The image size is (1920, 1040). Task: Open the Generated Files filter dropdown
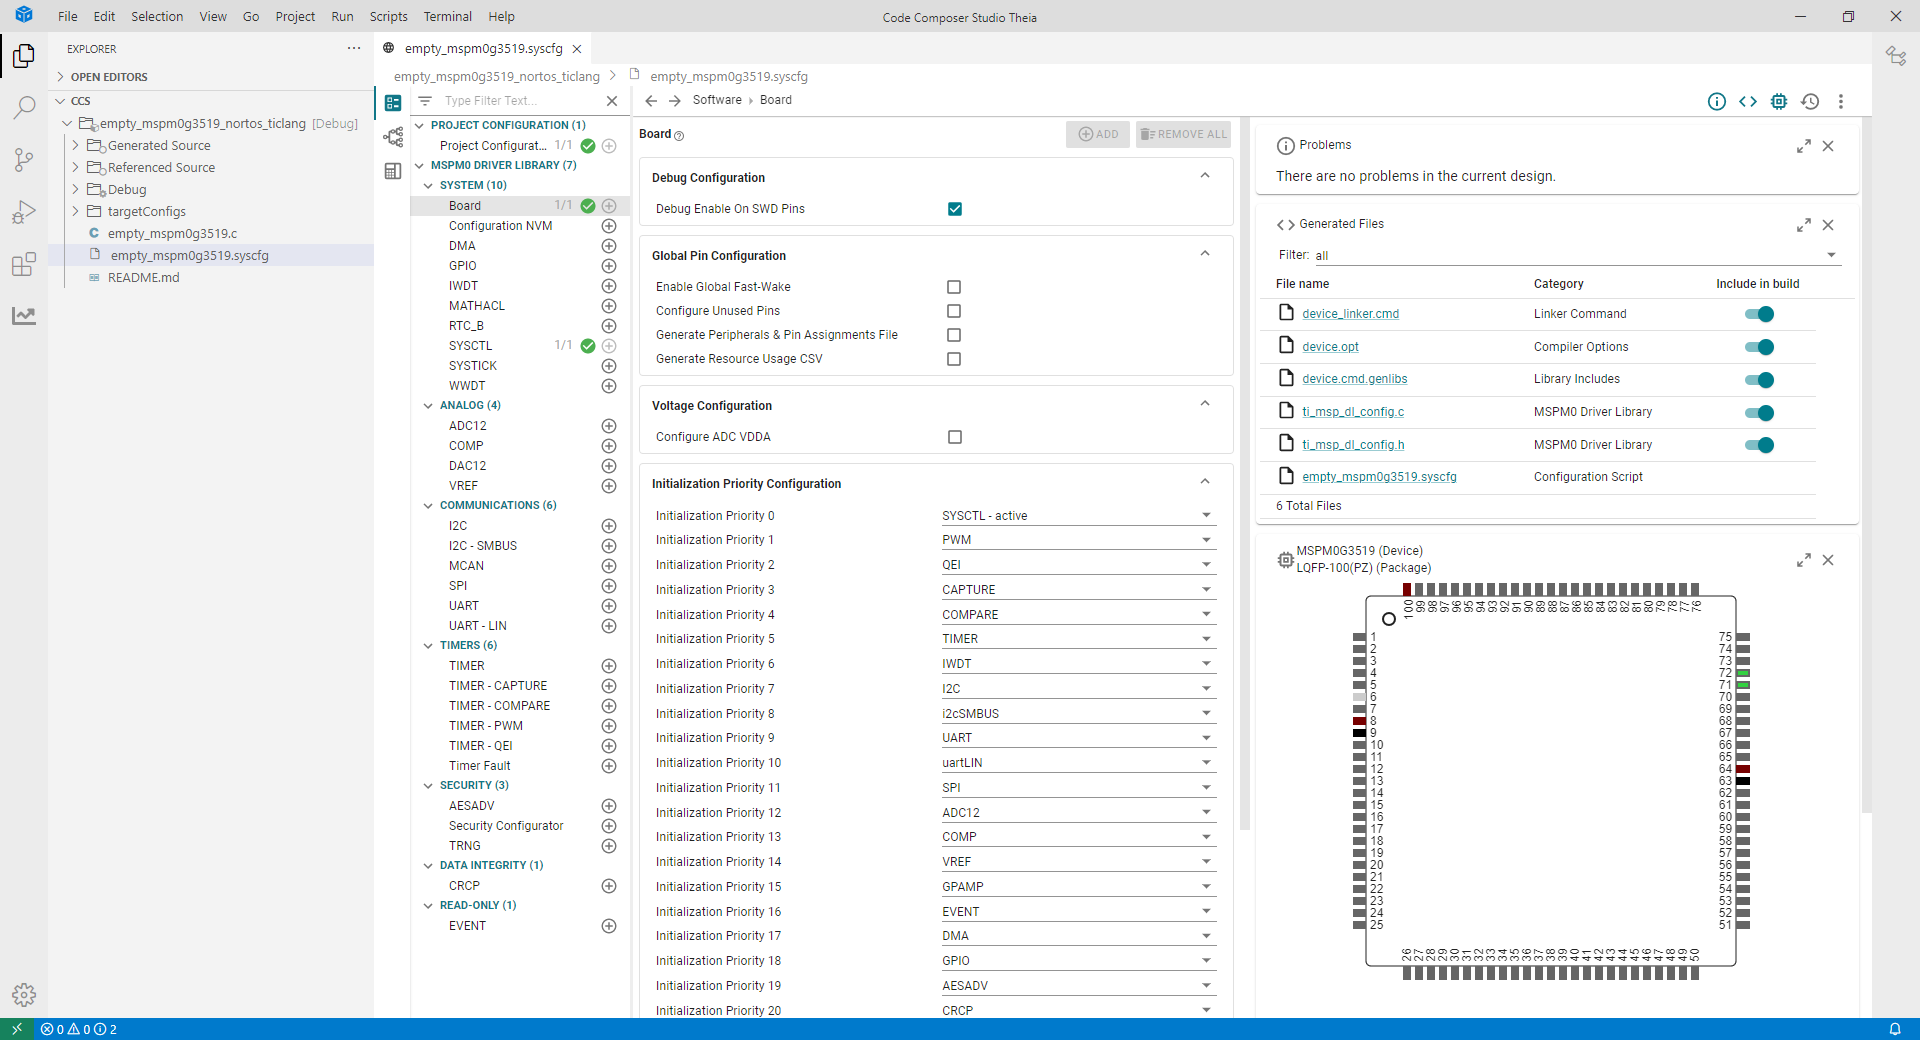[1577, 256]
